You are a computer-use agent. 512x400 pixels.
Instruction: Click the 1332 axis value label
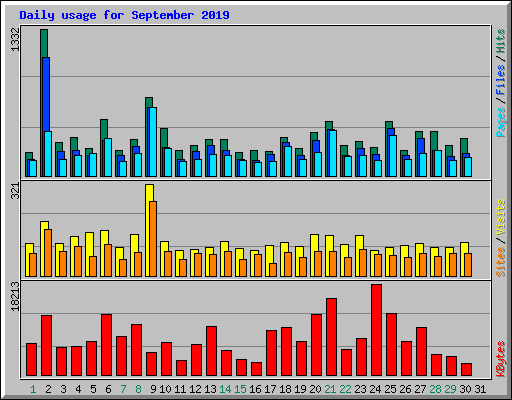(x=15, y=40)
